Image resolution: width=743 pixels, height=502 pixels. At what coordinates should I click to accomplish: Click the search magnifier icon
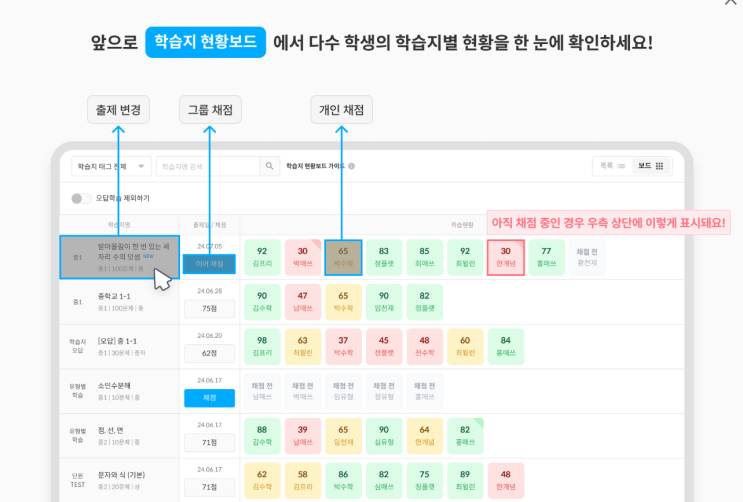(270, 166)
